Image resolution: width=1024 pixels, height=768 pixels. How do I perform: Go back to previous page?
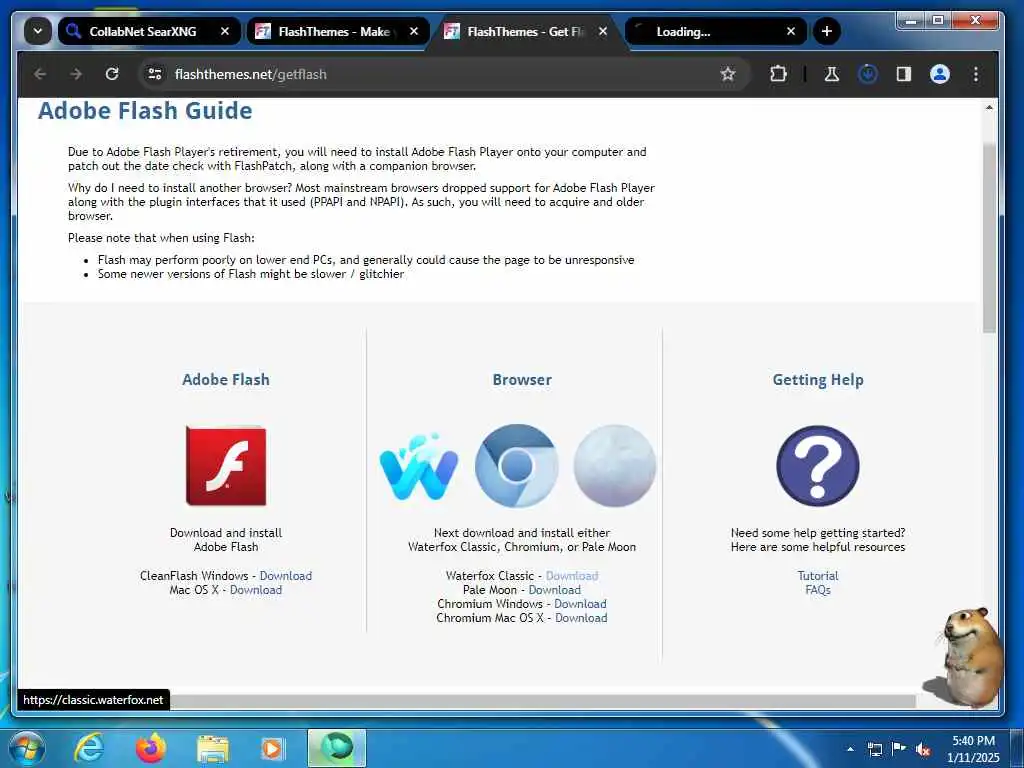click(40, 74)
